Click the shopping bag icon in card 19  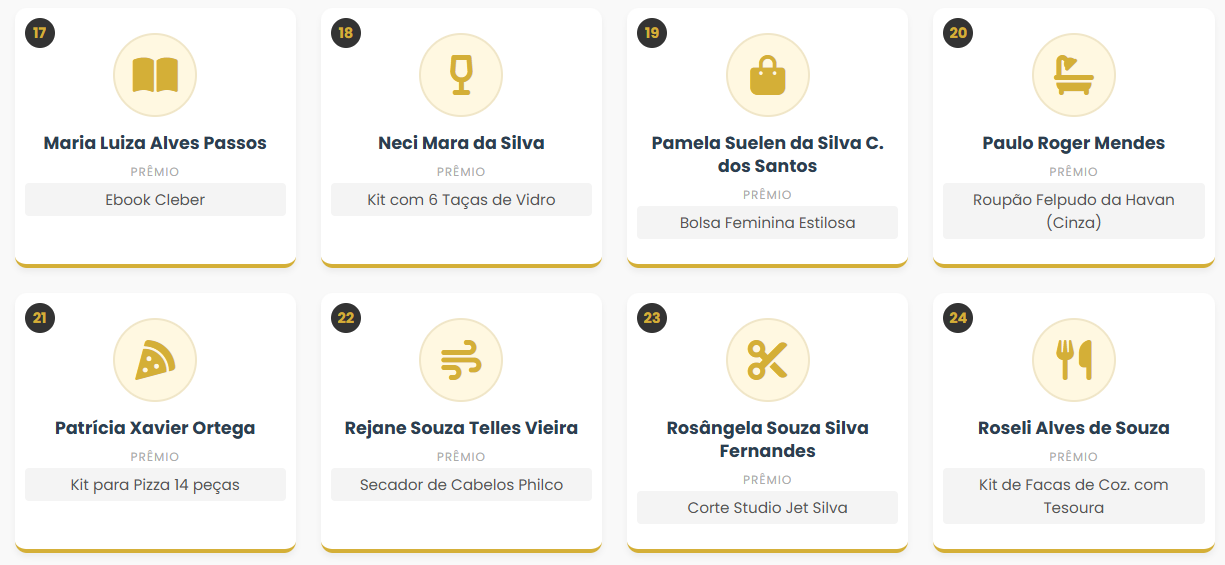767,75
